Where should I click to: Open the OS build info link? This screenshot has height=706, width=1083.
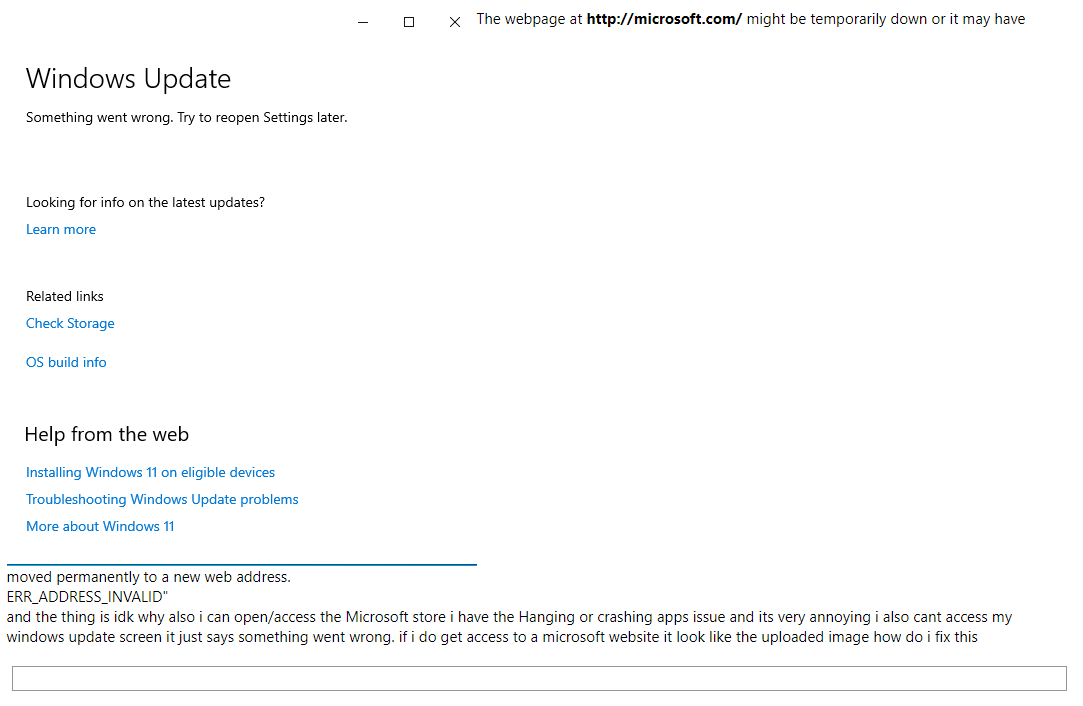tap(66, 362)
